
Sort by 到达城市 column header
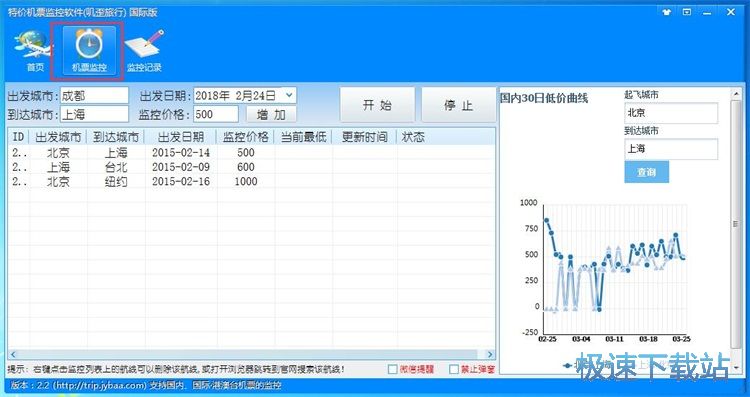tap(116, 137)
